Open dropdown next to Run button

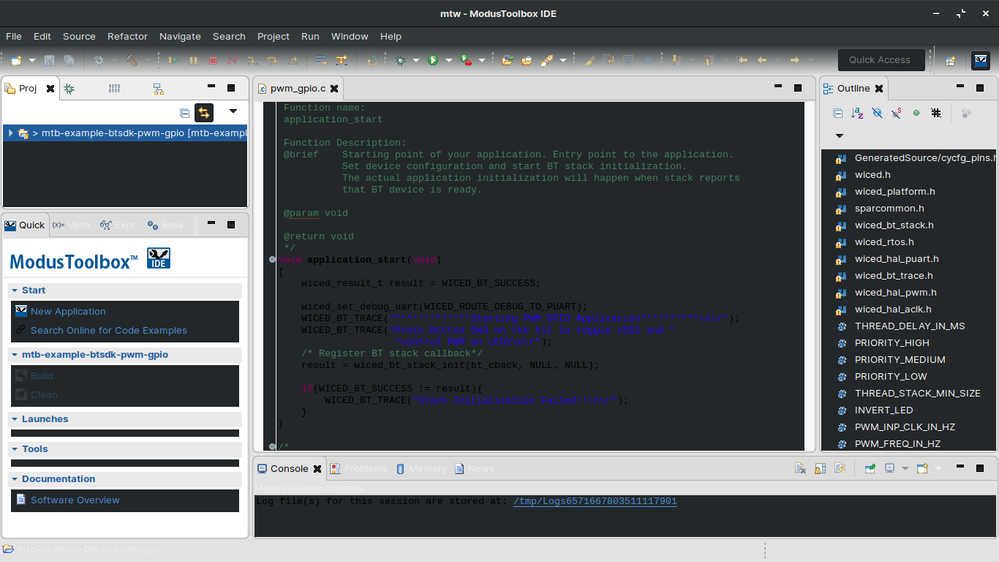click(449, 60)
